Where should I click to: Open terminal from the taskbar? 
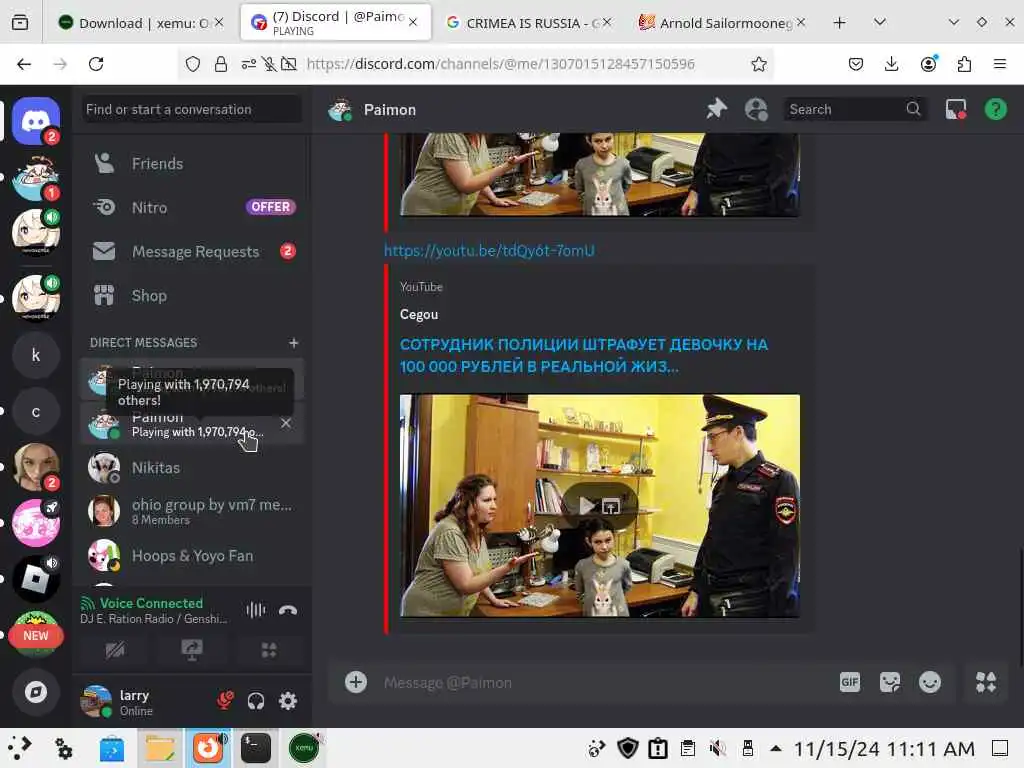point(255,748)
